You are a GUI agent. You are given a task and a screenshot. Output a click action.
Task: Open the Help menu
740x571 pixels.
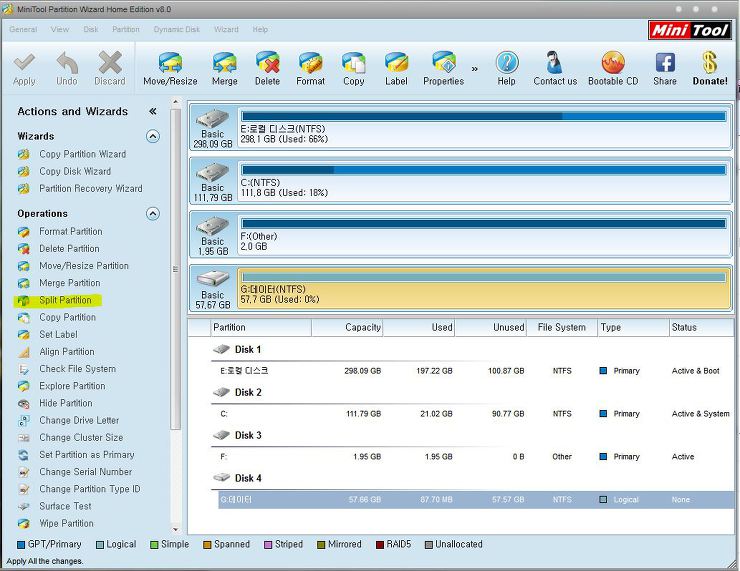click(260, 29)
